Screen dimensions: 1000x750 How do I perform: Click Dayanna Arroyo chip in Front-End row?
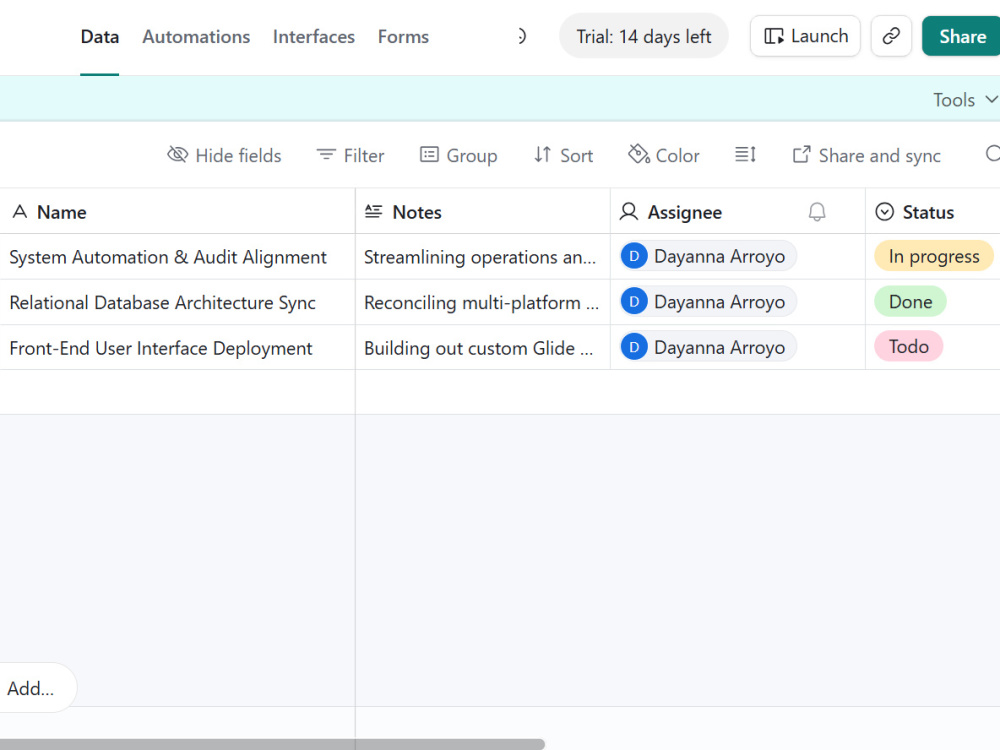[x=707, y=347]
